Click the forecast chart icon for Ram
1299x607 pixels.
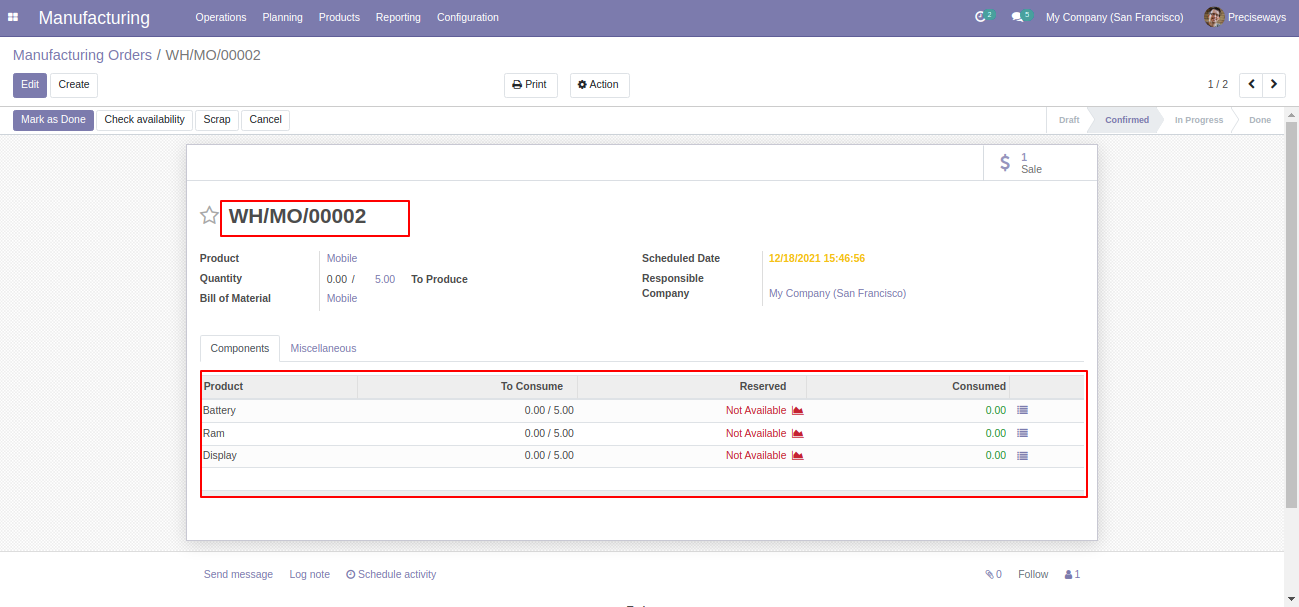tap(798, 434)
